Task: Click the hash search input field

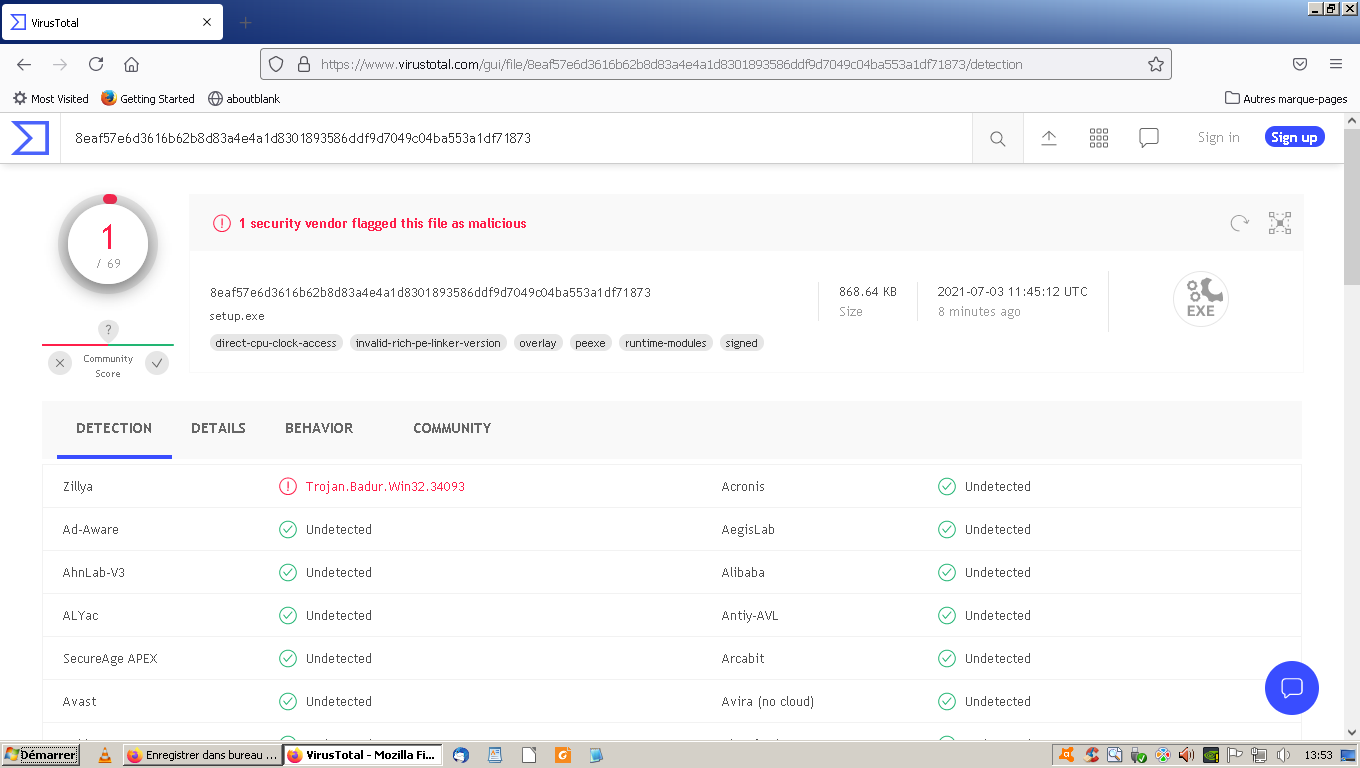Action: pos(515,138)
